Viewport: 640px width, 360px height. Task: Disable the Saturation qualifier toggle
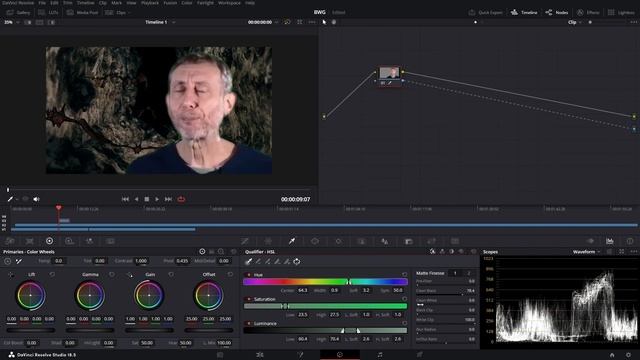coord(249,299)
